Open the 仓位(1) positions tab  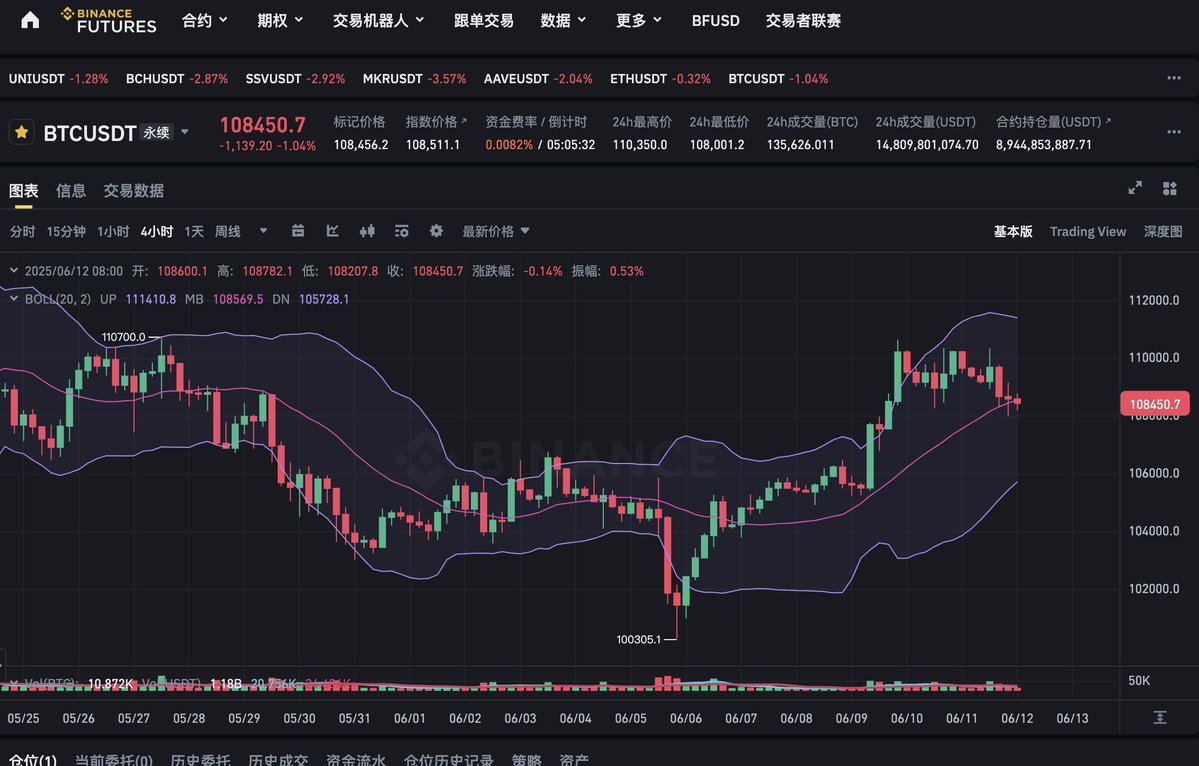click(x=33, y=760)
